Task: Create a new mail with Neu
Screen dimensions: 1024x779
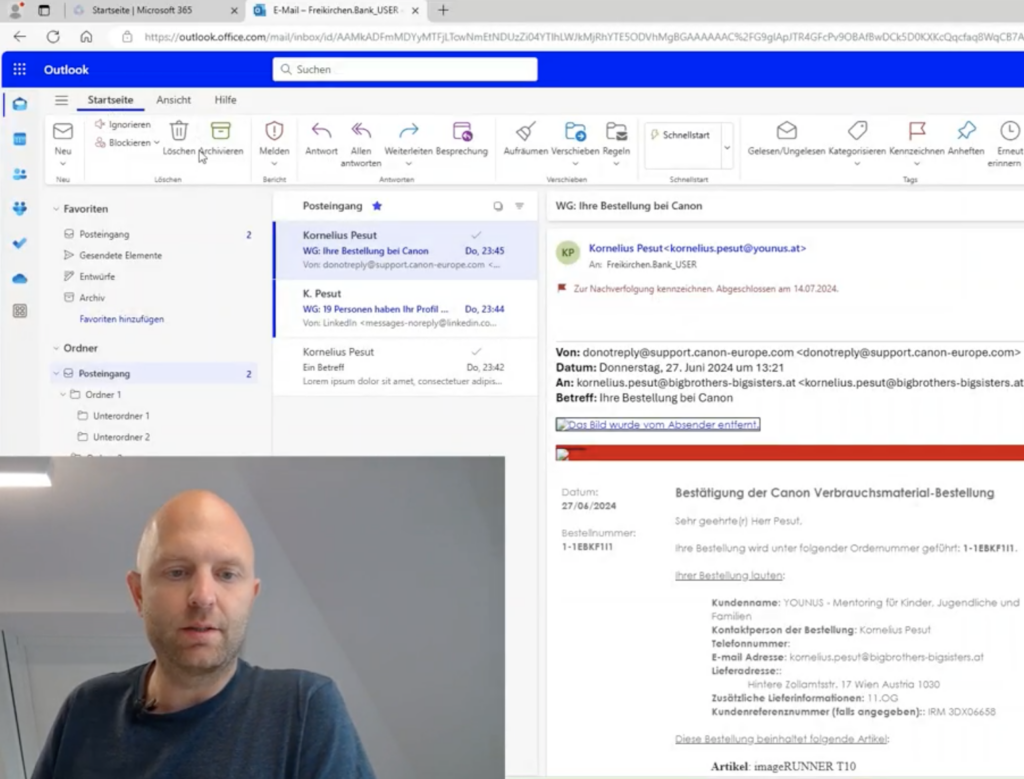Action: click(x=63, y=139)
